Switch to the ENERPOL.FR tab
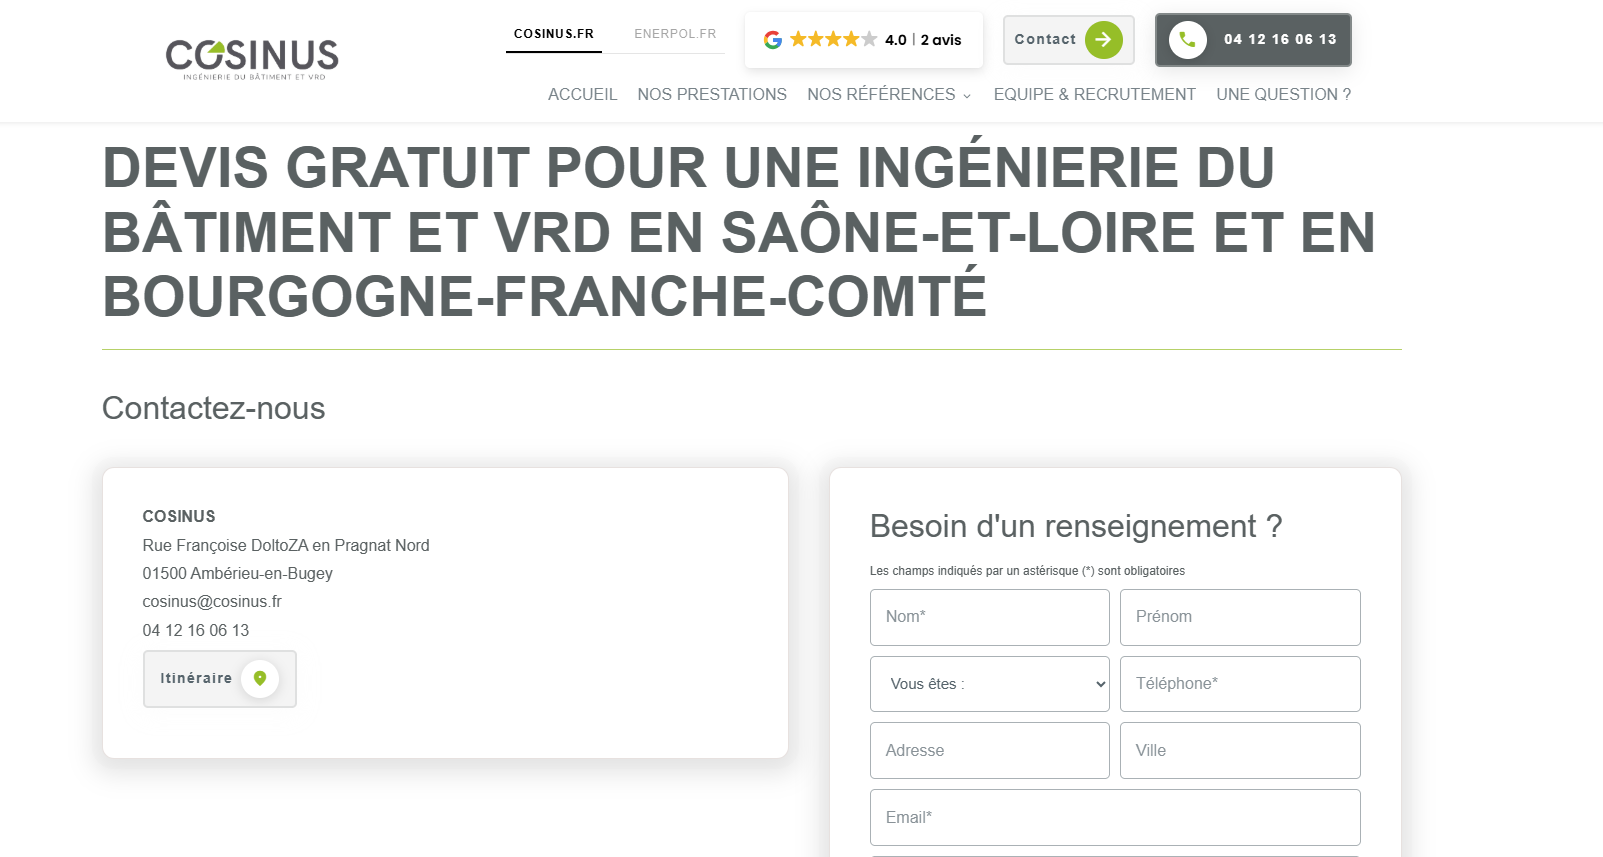Image resolution: width=1603 pixels, height=857 pixels. pyautogui.click(x=675, y=34)
